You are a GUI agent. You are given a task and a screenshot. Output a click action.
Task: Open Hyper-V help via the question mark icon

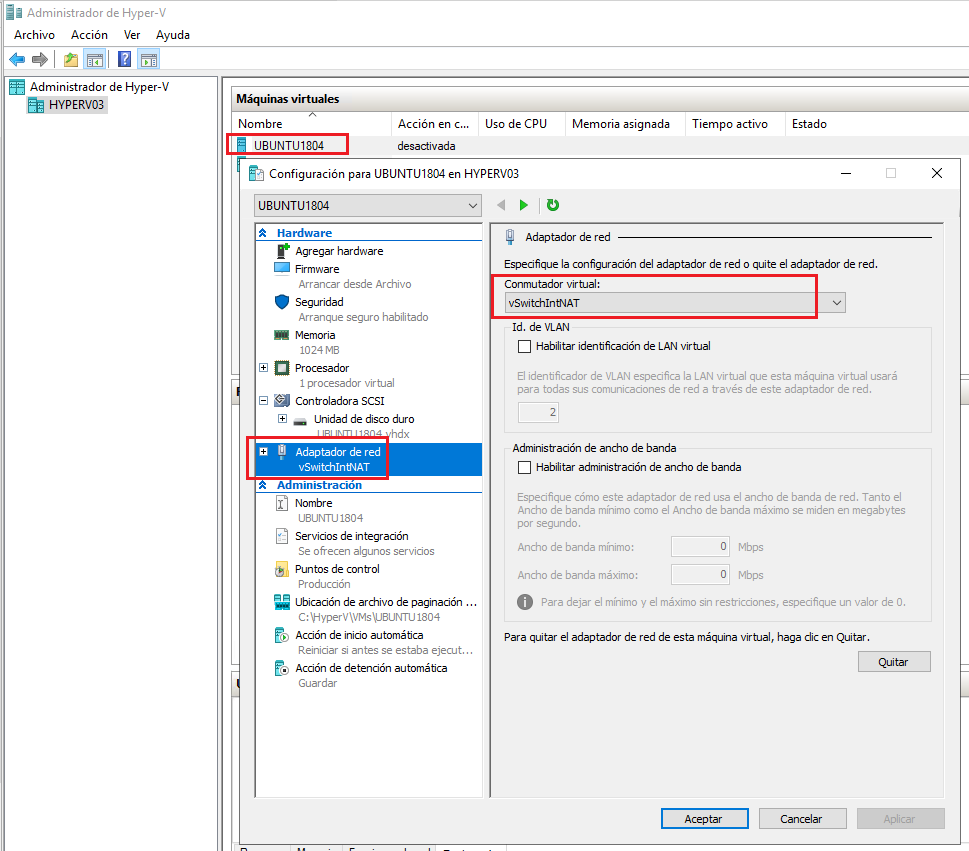pyautogui.click(x=122, y=58)
